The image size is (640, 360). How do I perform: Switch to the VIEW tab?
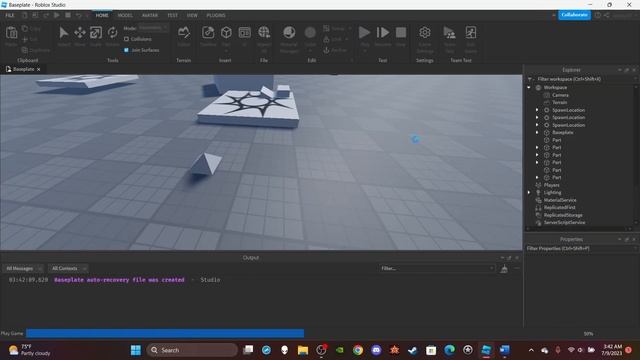pyautogui.click(x=192, y=15)
